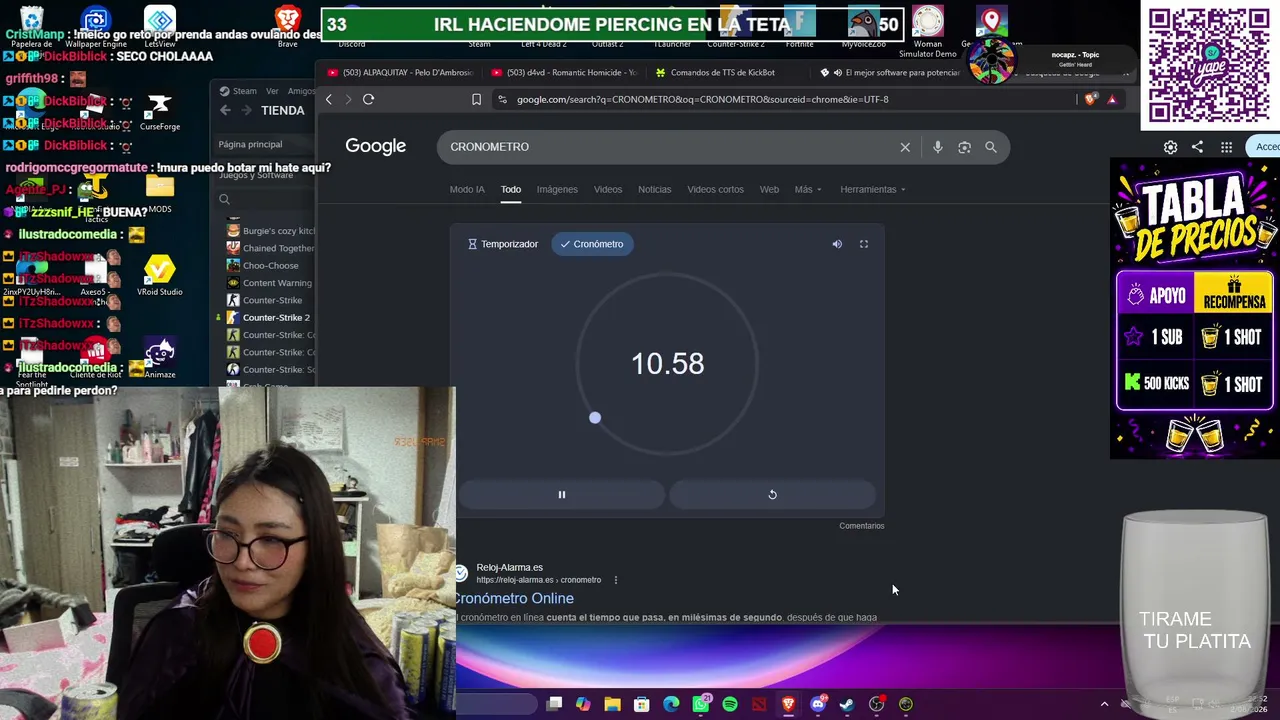
Task: Go back in the Brave browser
Action: 328,99
